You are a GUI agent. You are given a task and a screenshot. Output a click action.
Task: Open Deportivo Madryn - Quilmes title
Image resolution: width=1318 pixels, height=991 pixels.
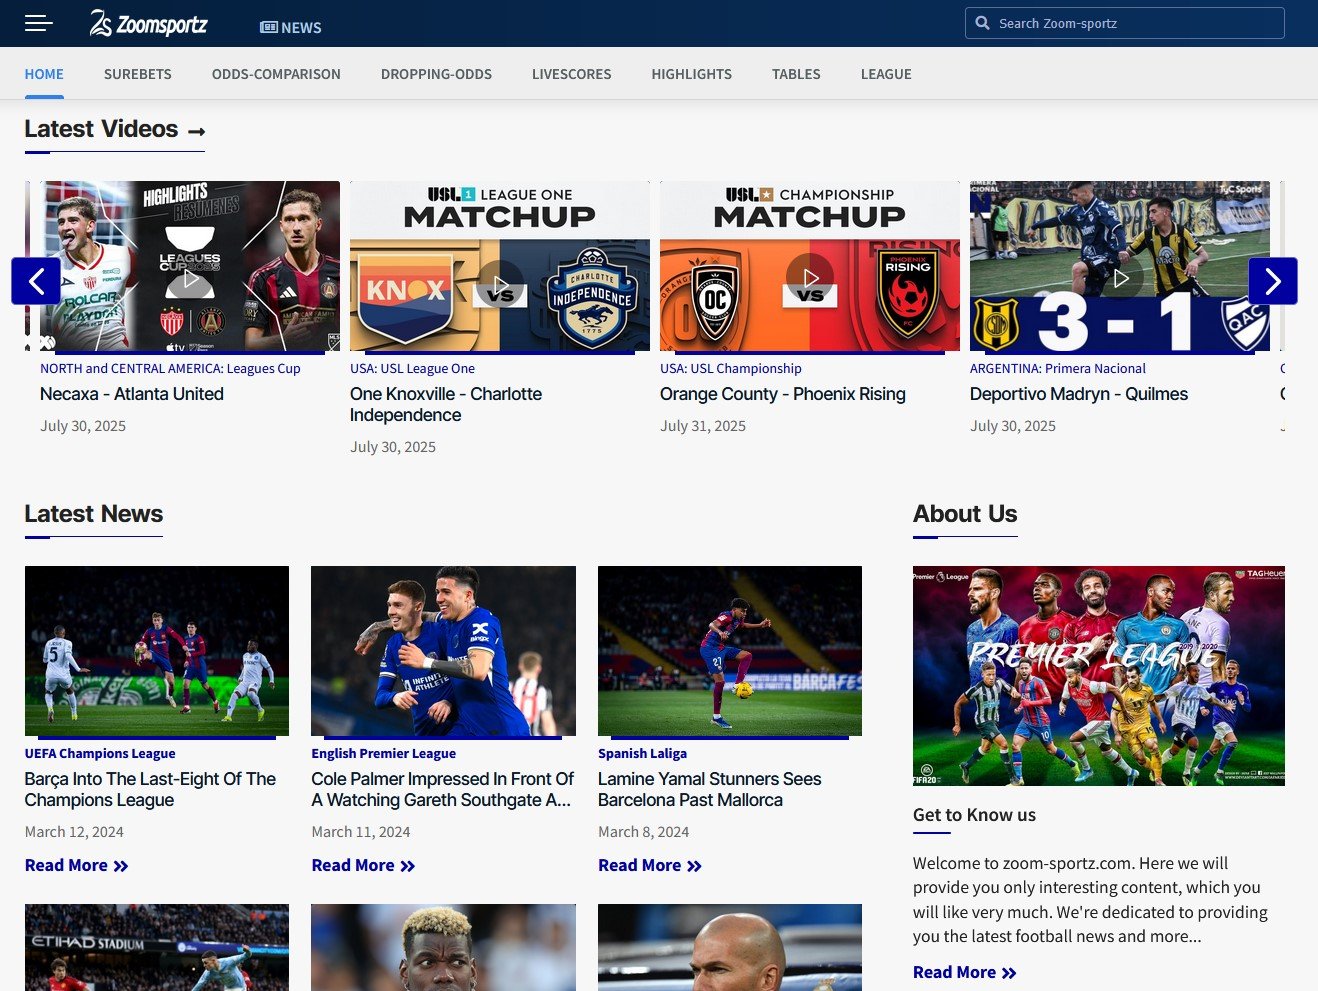coord(1079,394)
